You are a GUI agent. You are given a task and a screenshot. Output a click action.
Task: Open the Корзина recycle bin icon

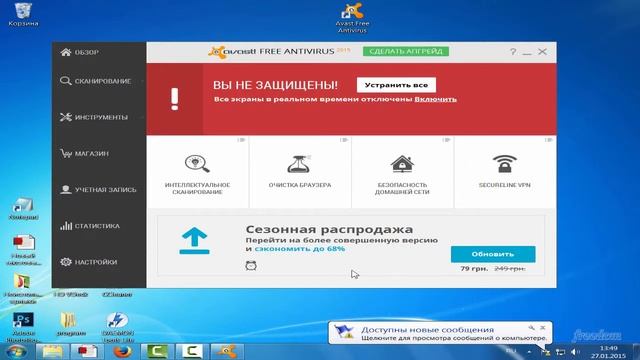pos(23,15)
